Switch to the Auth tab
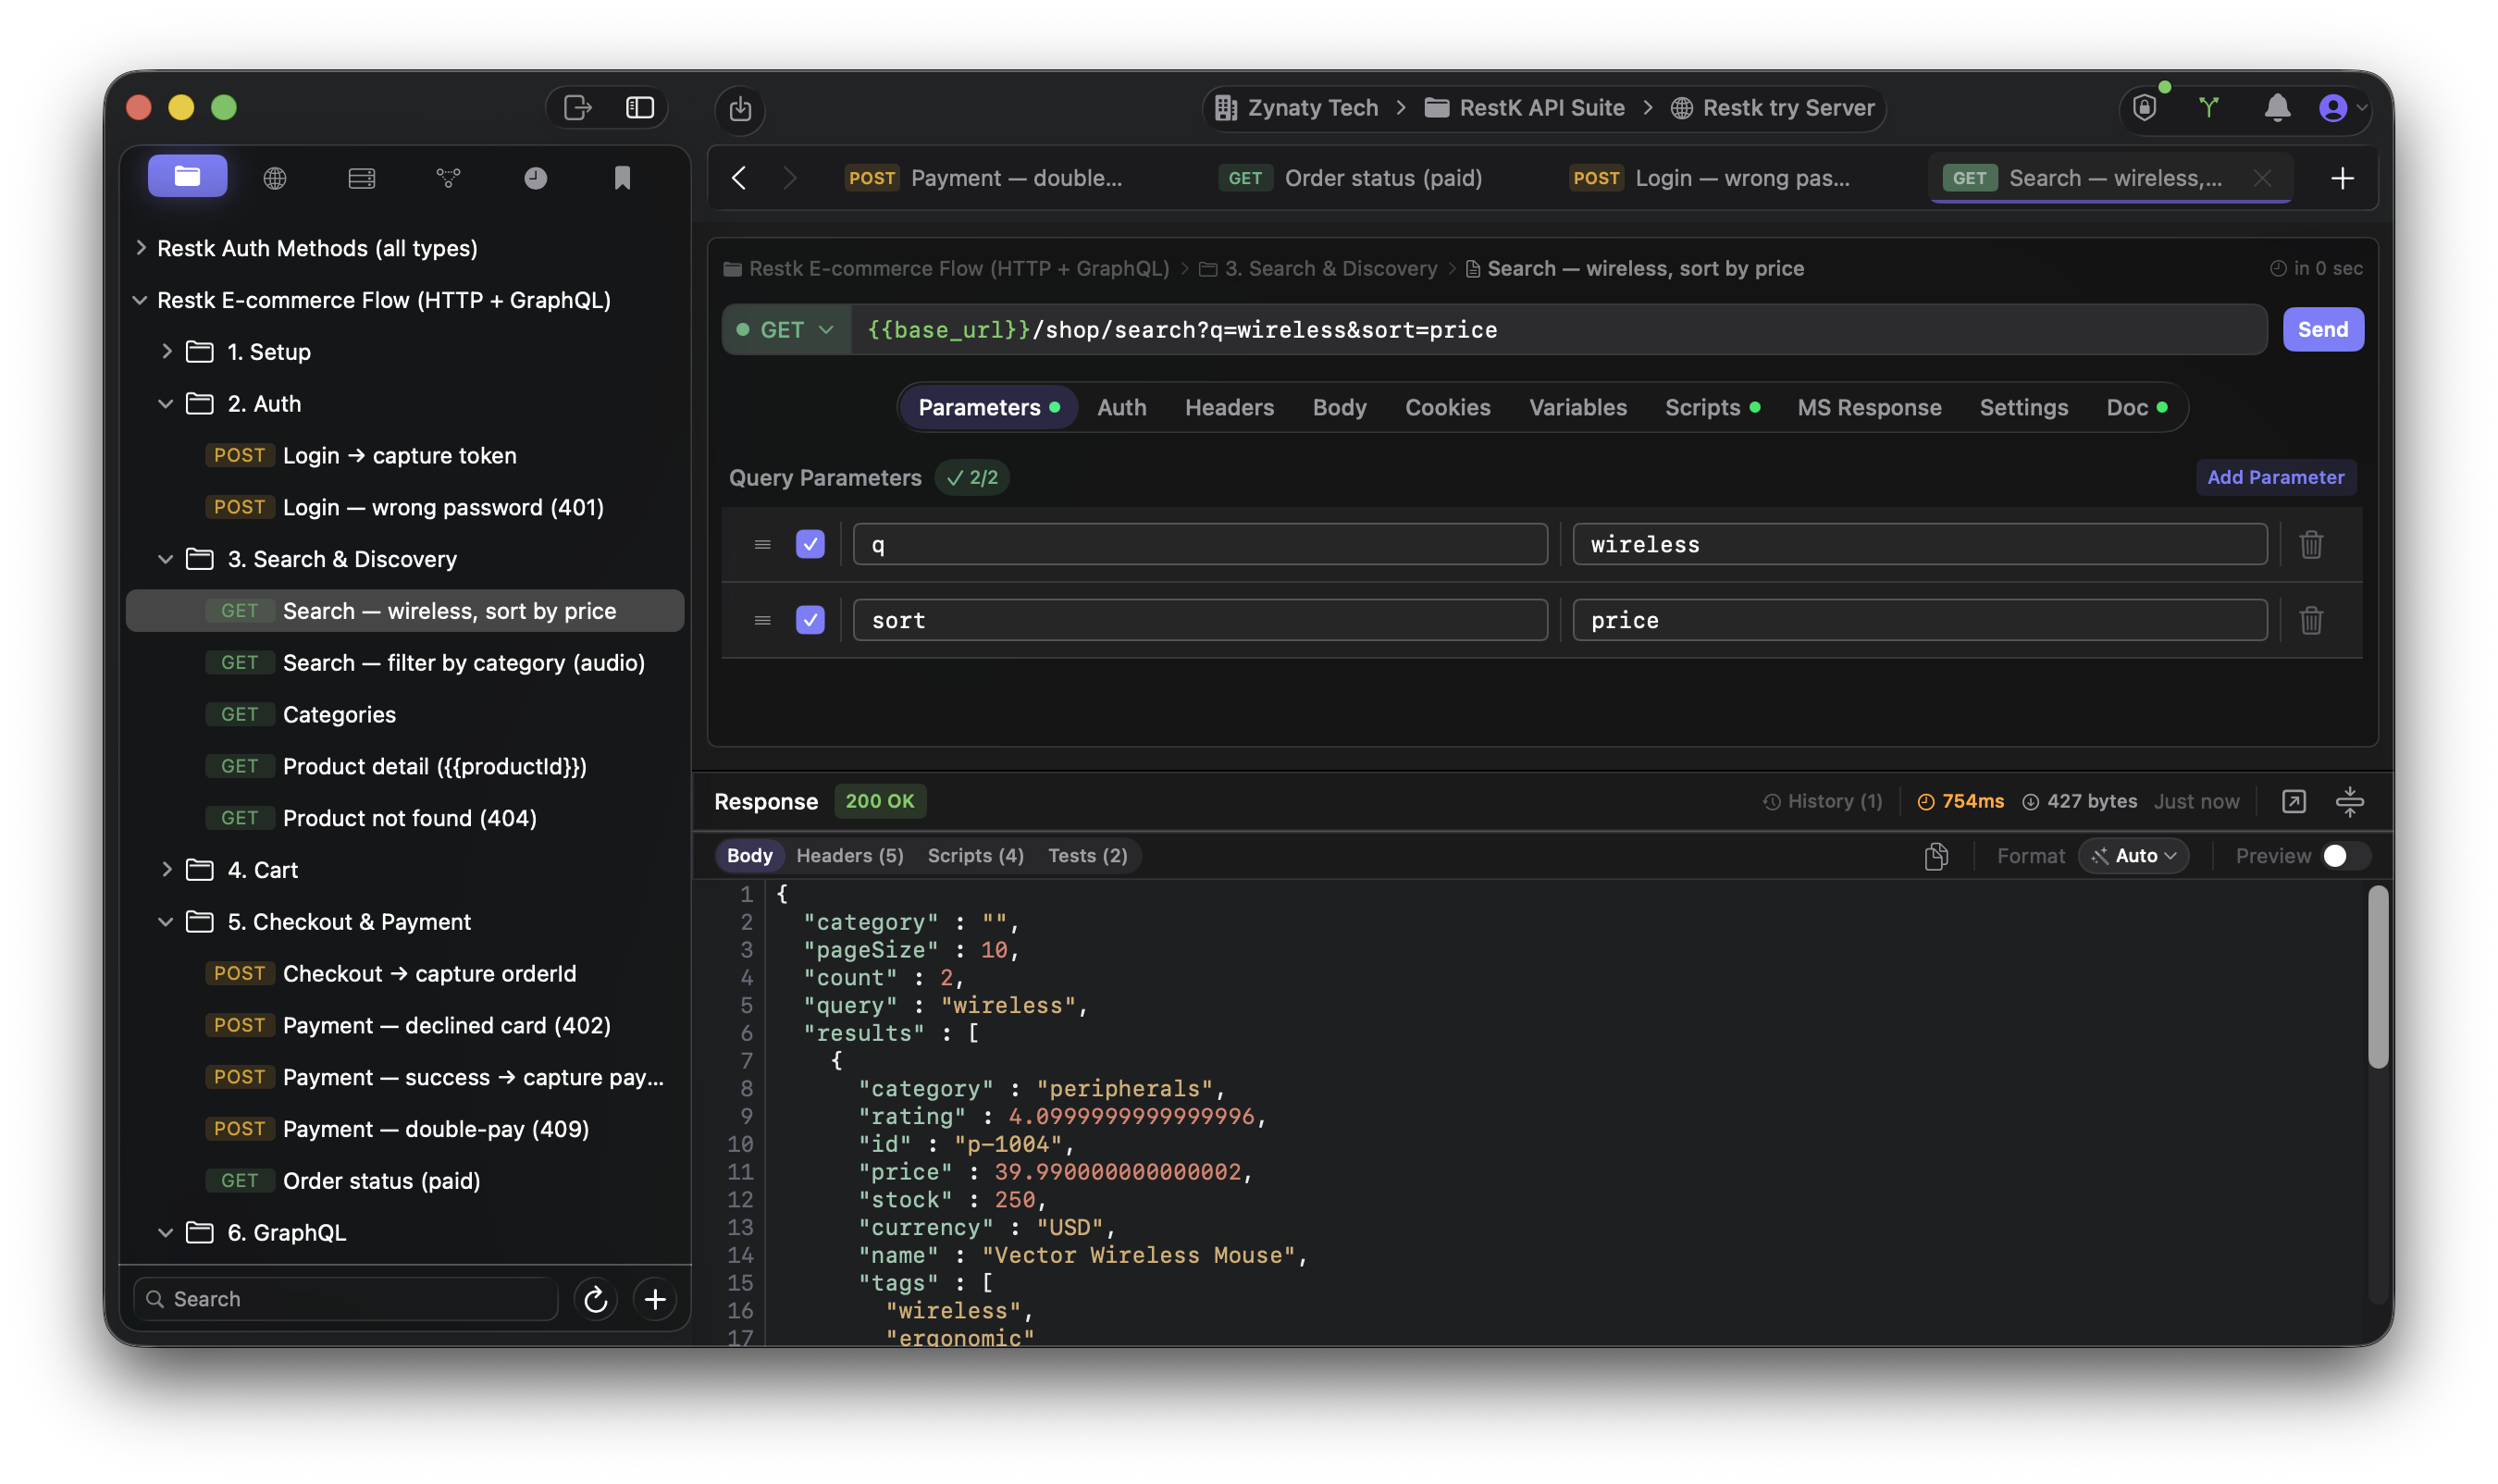The height and width of the screenshot is (1484, 2498). click(x=1121, y=407)
